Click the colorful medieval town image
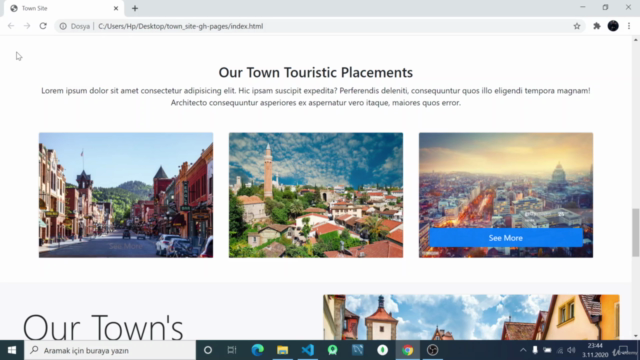The height and width of the screenshot is (360, 640). 471,317
